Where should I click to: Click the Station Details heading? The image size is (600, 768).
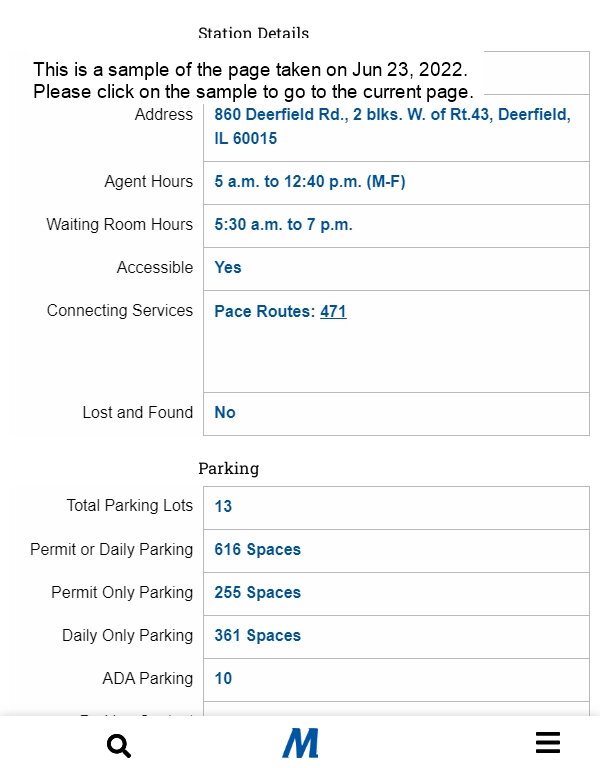(x=253, y=33)
